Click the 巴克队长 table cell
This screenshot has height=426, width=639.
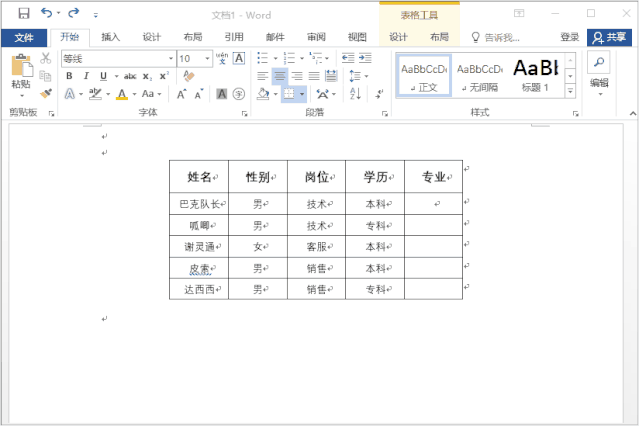198,203
